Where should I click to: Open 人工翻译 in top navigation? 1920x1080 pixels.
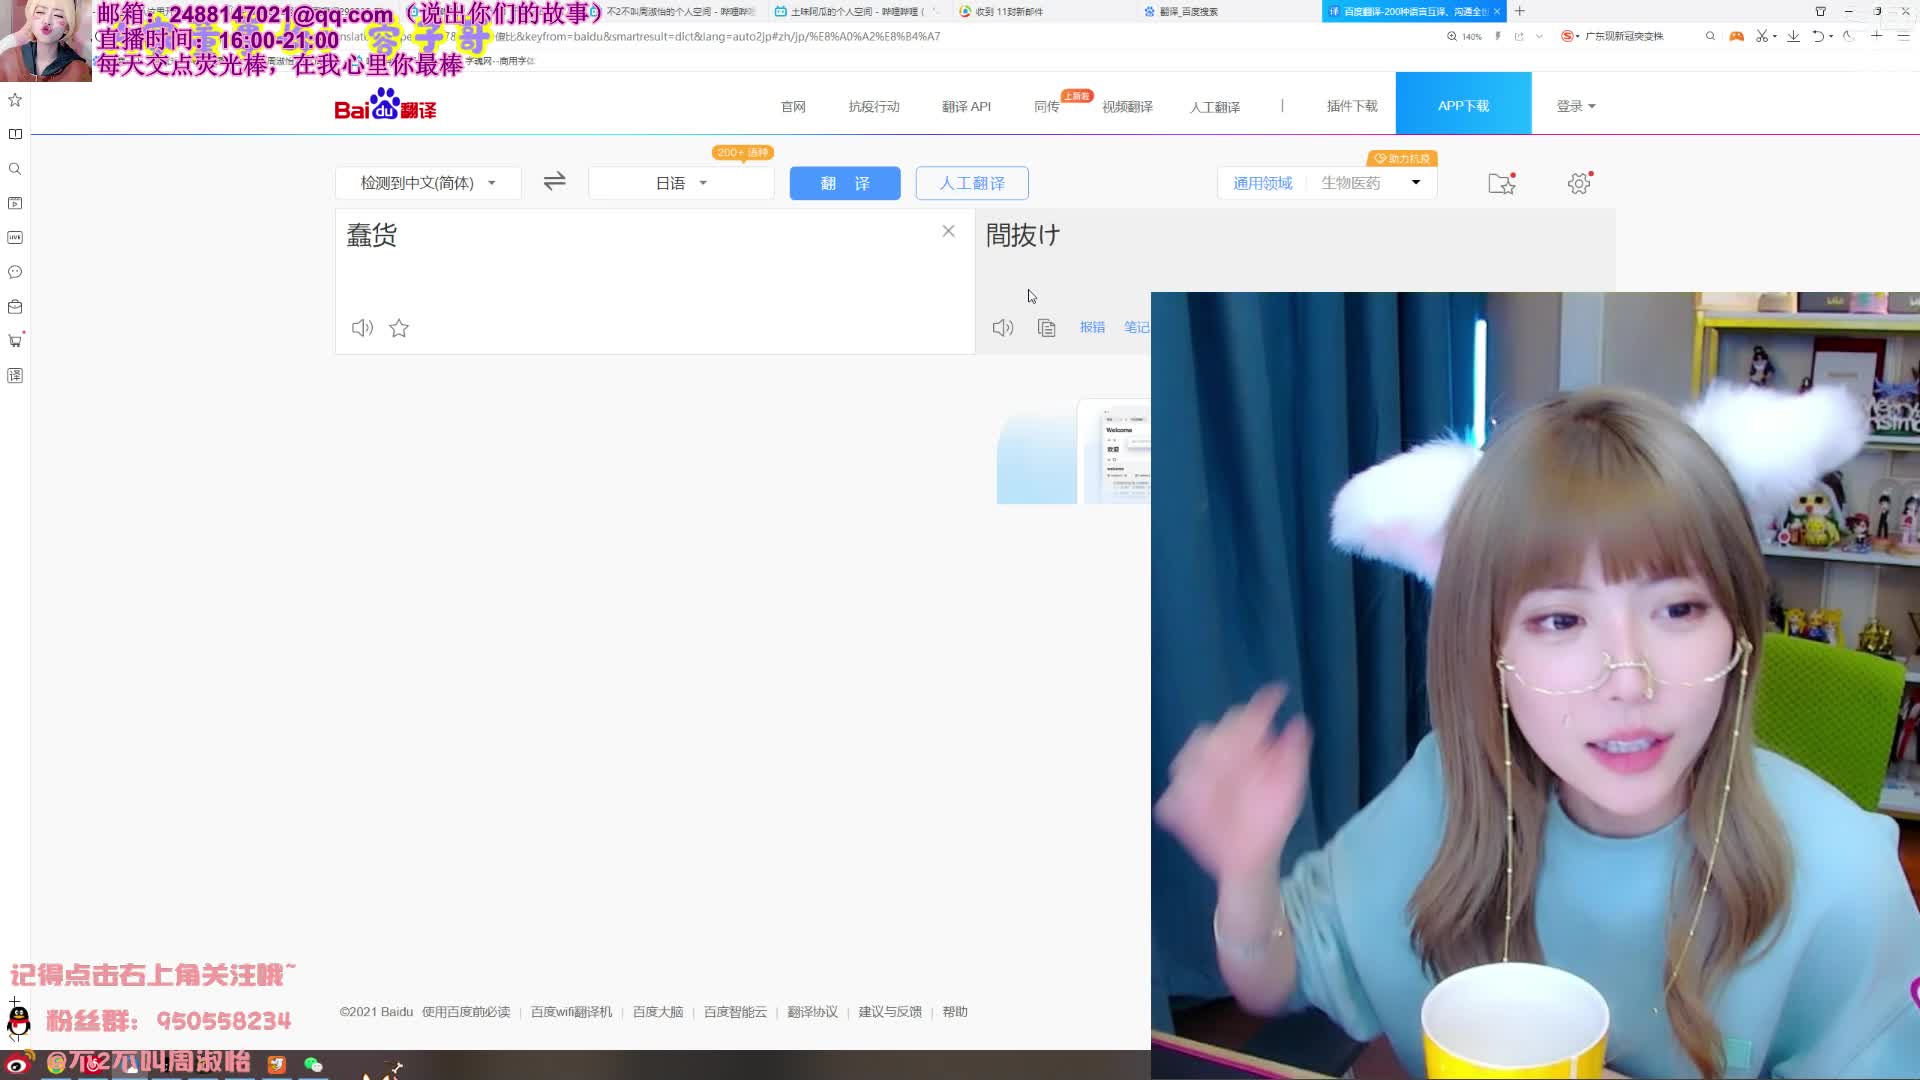(1215, 106)
